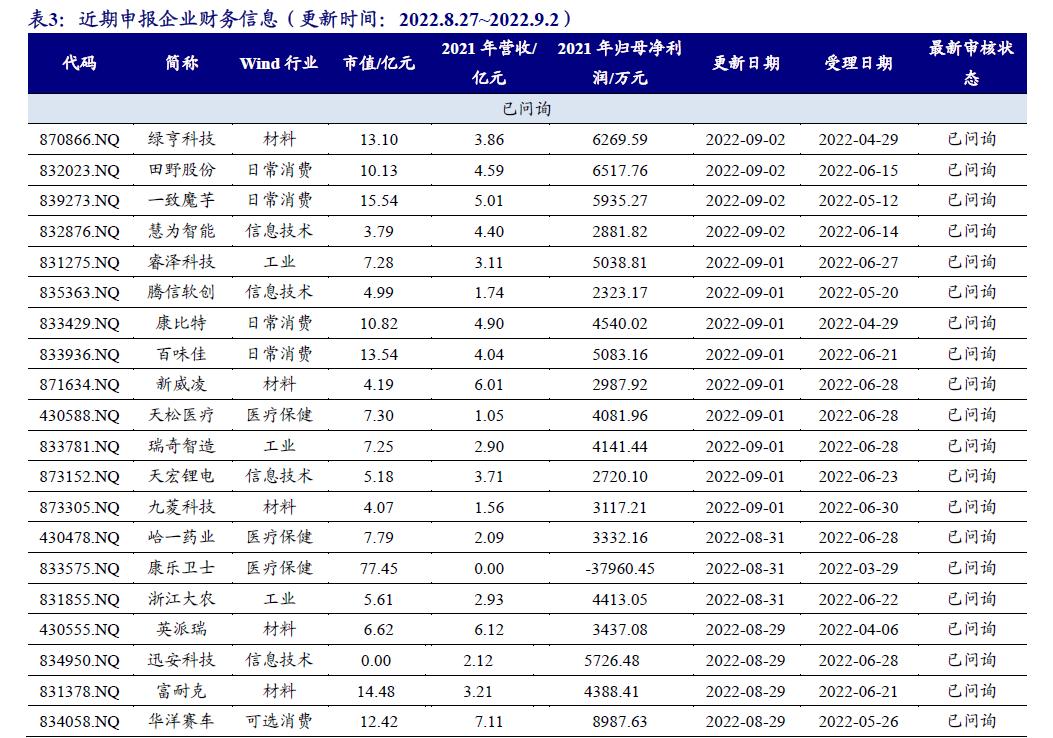Click net profit value 2323.17
Viewport: 1053px width, 738px height.
tap(620, 293)
